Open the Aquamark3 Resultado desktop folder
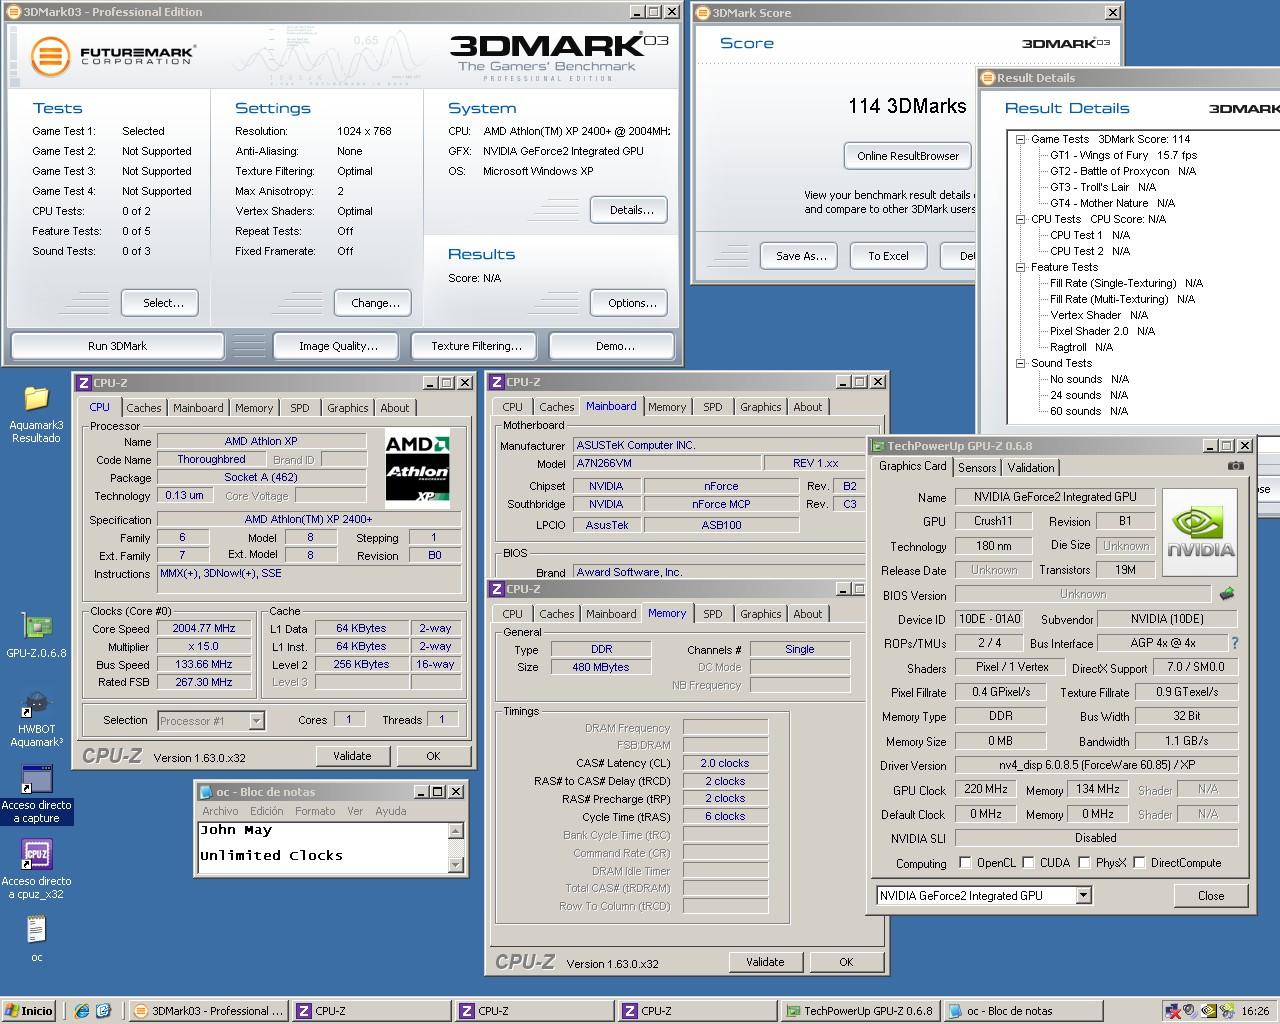 36,413
